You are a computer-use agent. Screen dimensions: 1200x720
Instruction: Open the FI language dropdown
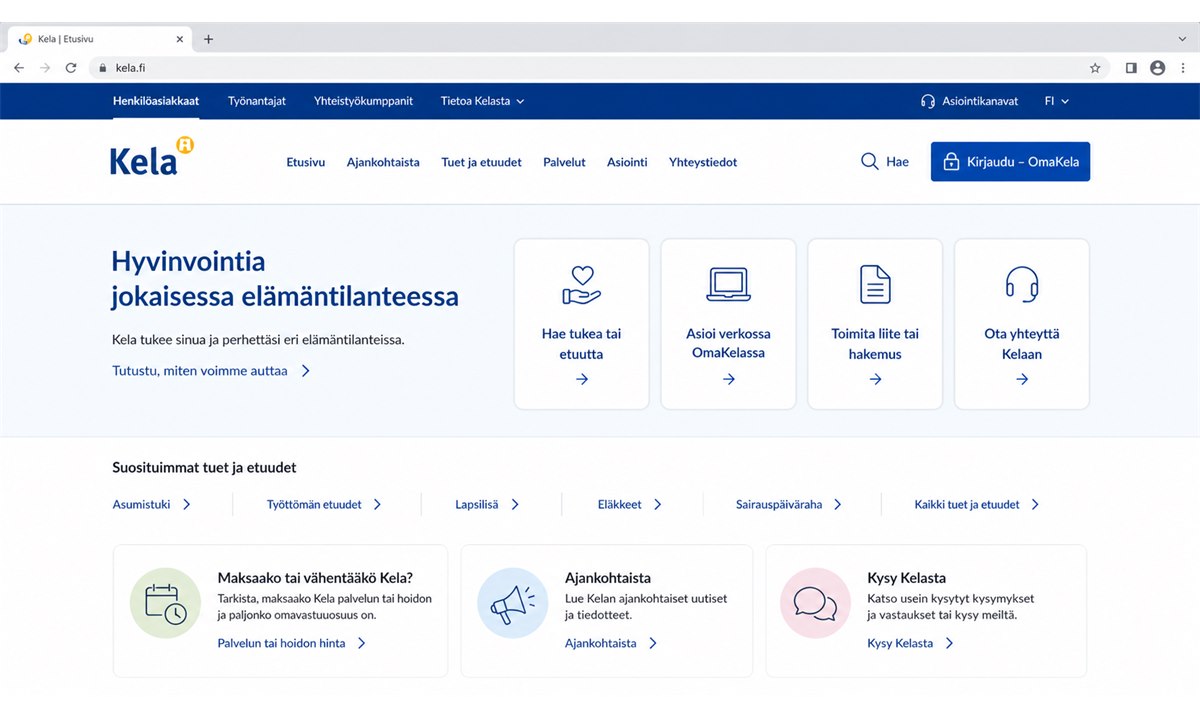point(1057,101)
